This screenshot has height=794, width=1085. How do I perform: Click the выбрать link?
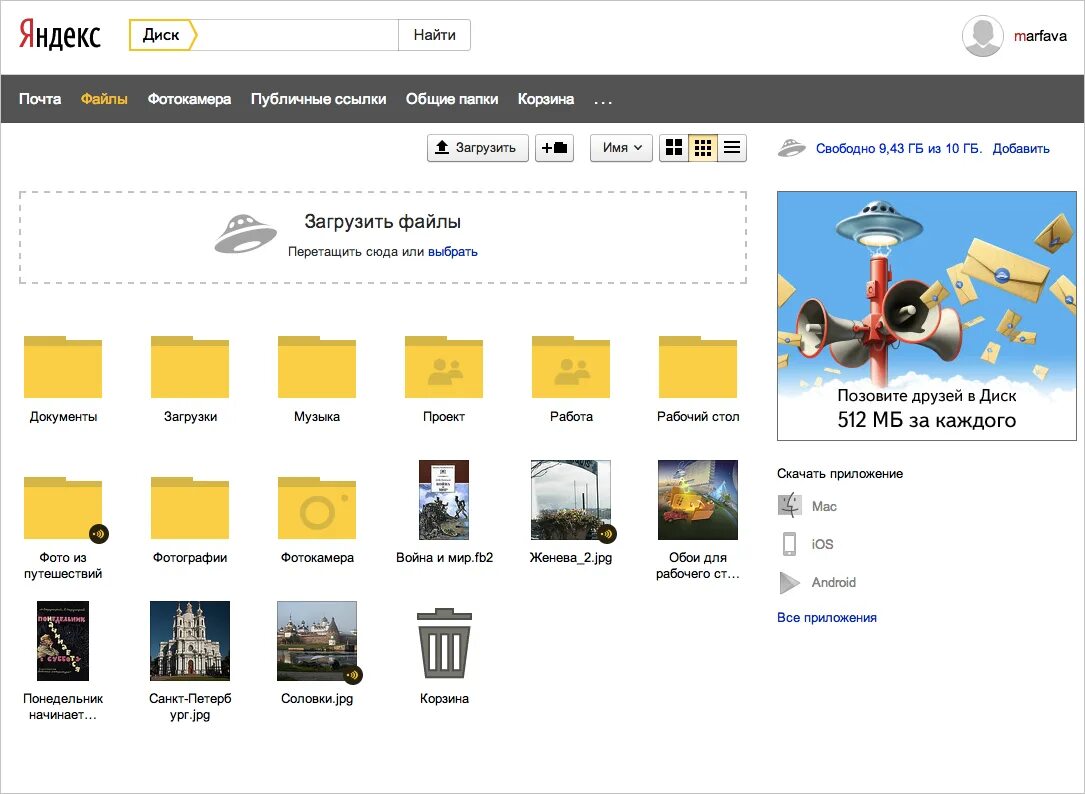(x=453, y=251)
